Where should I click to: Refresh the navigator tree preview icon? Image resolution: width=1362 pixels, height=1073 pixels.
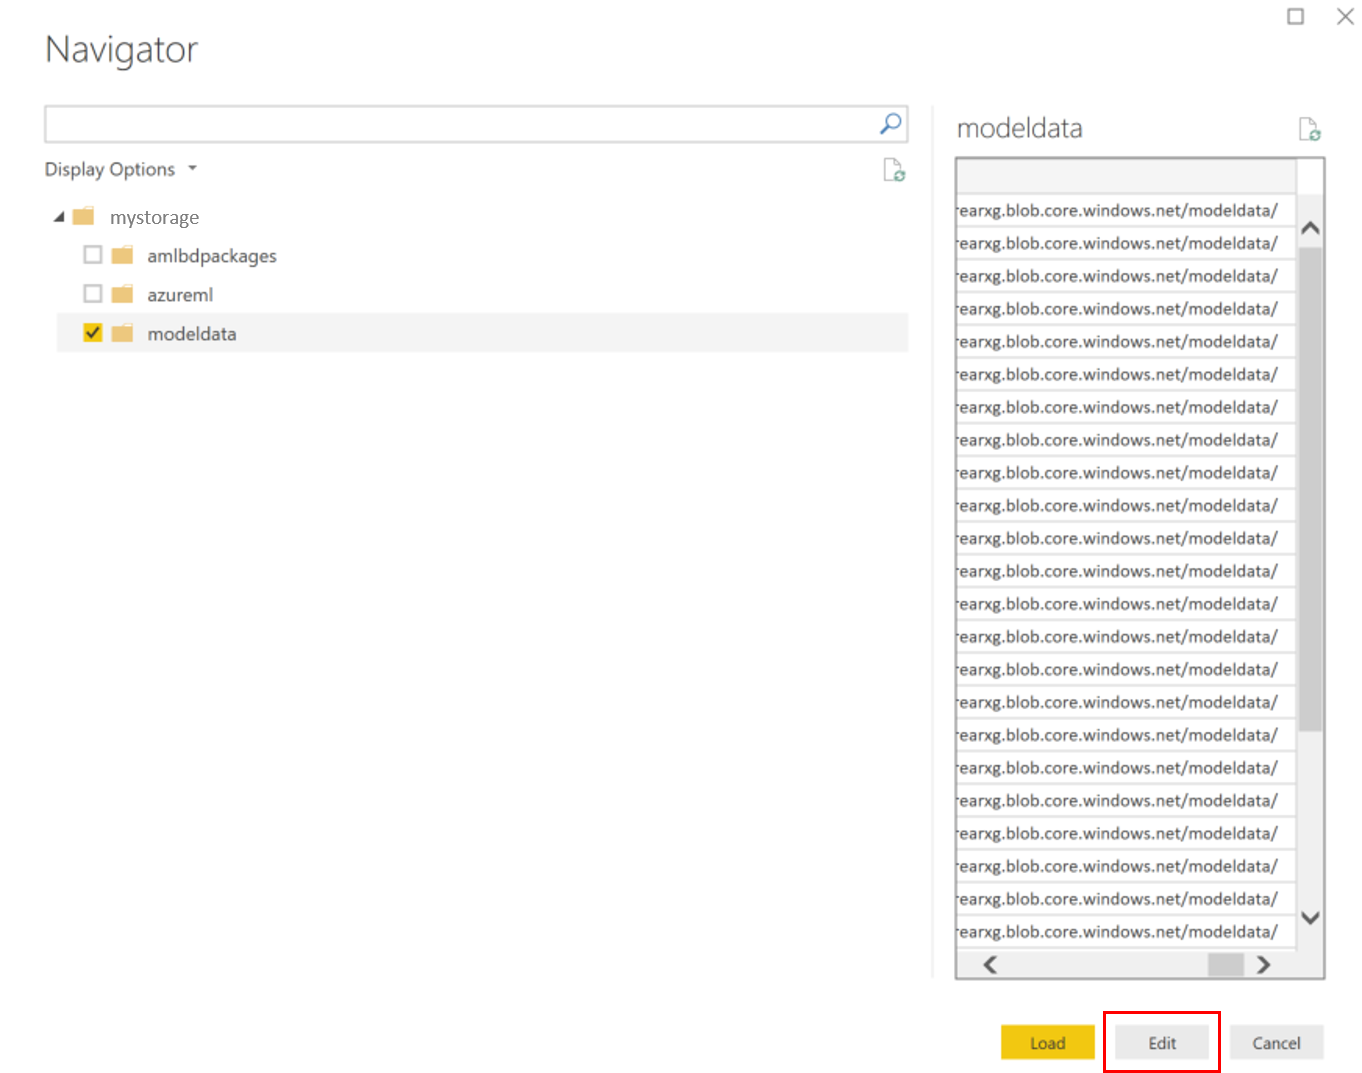pos(893,169)
